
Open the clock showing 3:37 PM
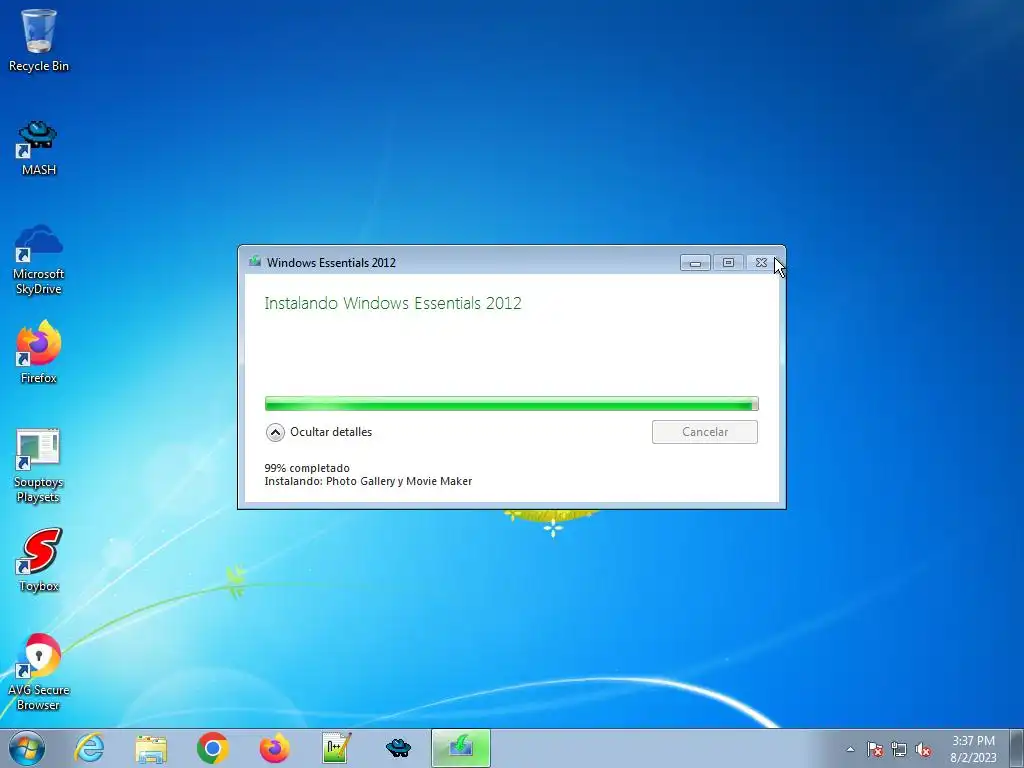[x=973, y=749]
